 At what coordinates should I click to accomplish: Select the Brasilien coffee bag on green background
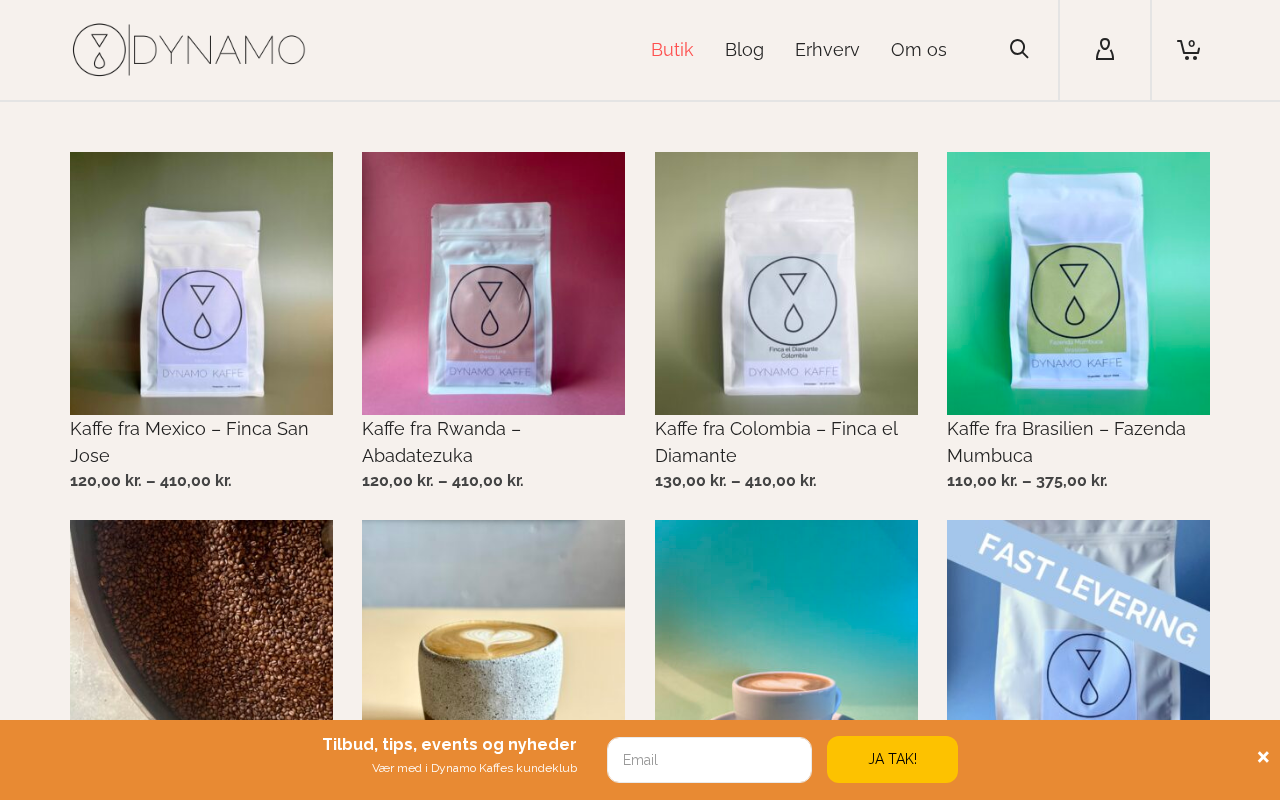pyautogui.click(x=1078, y=283)
